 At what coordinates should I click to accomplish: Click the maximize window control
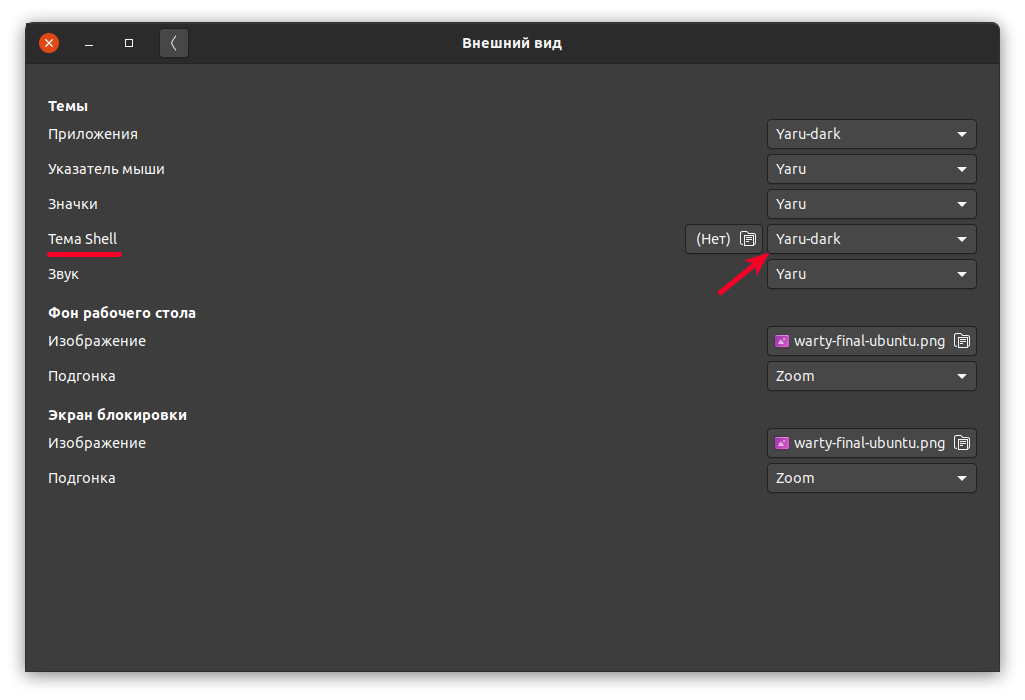pyautogui.click(x=128, y=43)
